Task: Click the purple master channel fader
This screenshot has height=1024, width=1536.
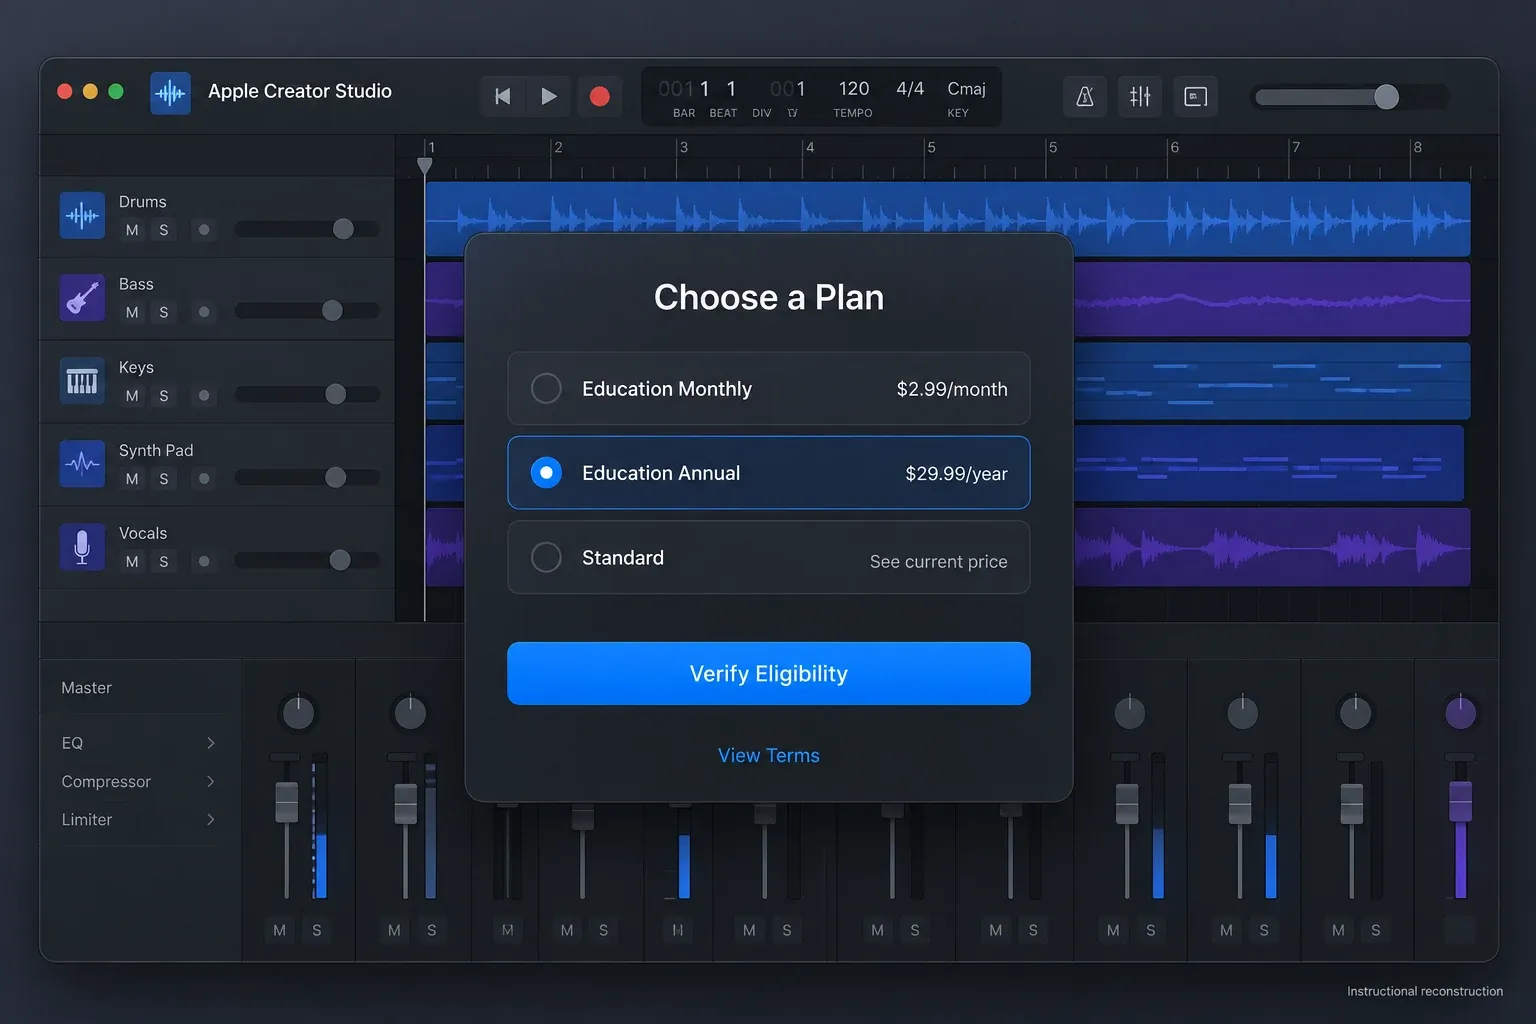Action: (x=1460, y=802)
